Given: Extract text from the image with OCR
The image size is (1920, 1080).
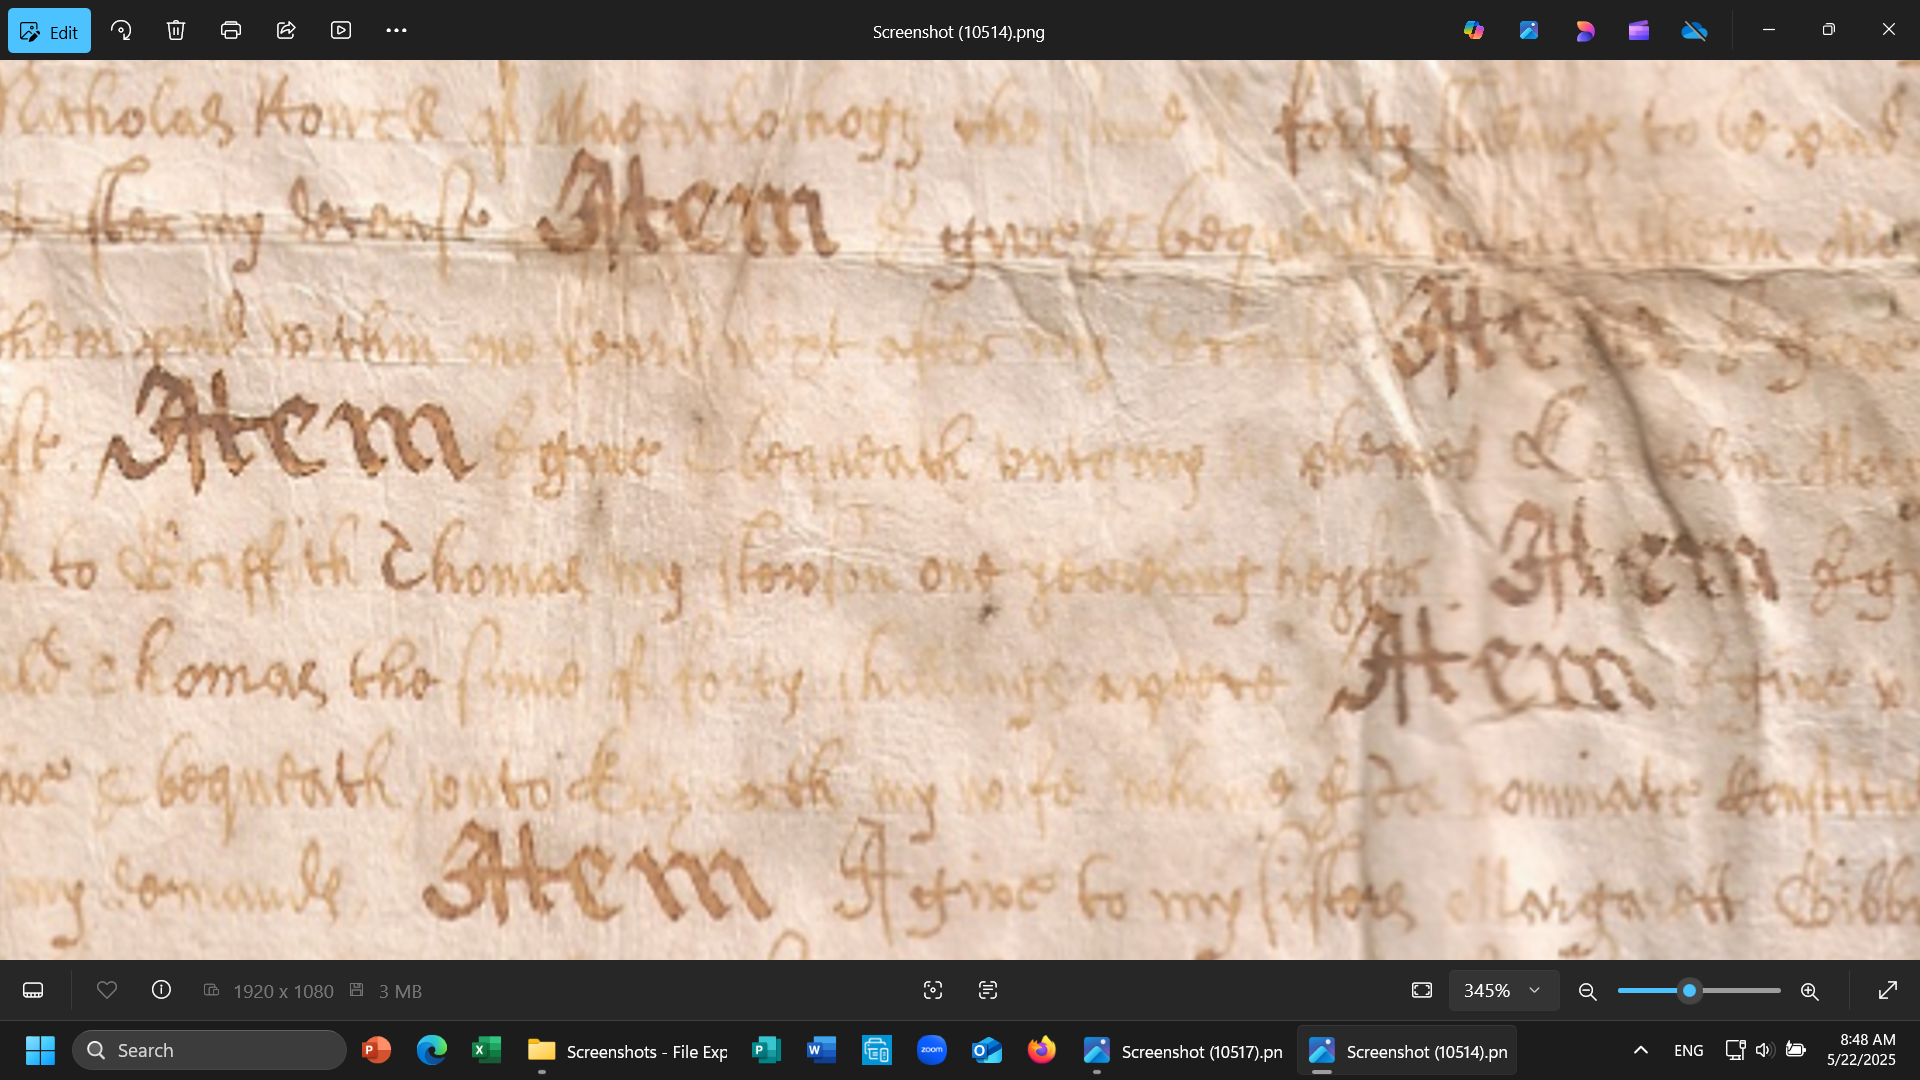Looking at the screenshot, I should pyautogui.click(x=987, y=990).
